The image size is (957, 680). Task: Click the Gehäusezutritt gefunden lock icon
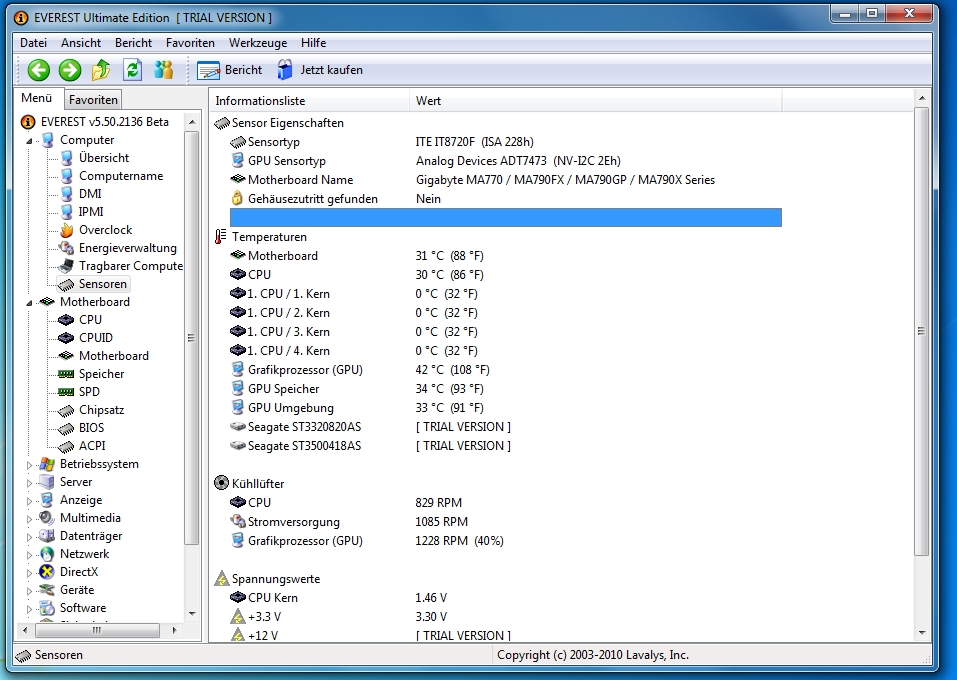[237, 198]
